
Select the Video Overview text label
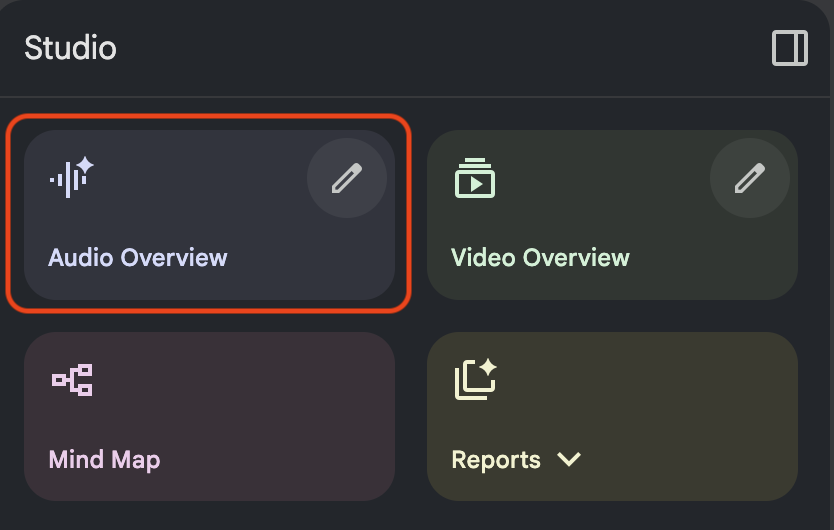click(540, 258)
